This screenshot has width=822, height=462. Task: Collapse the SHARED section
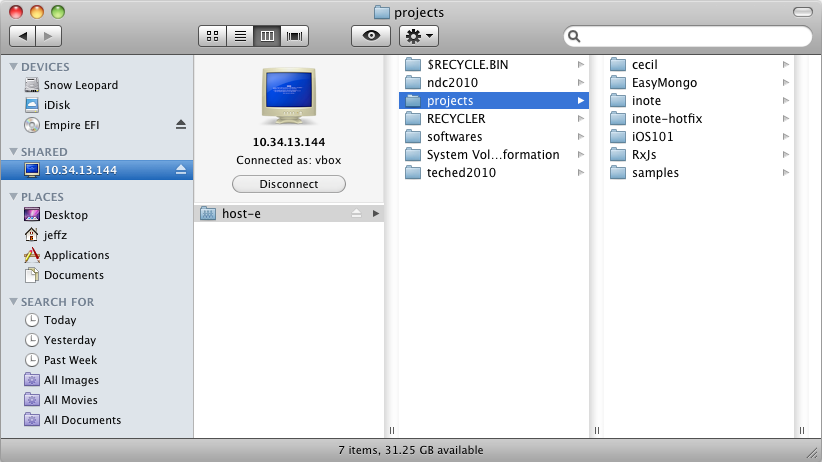pyautogui.click(x=14, y=152)
